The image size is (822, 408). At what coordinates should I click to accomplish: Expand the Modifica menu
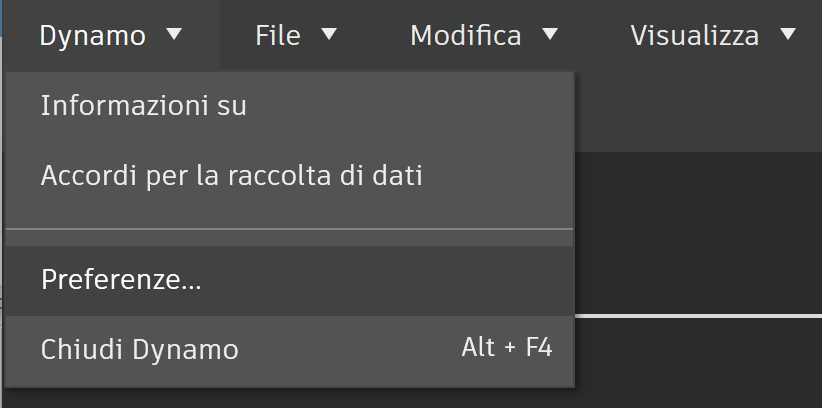pyautogui.click(x=484, y=35)
